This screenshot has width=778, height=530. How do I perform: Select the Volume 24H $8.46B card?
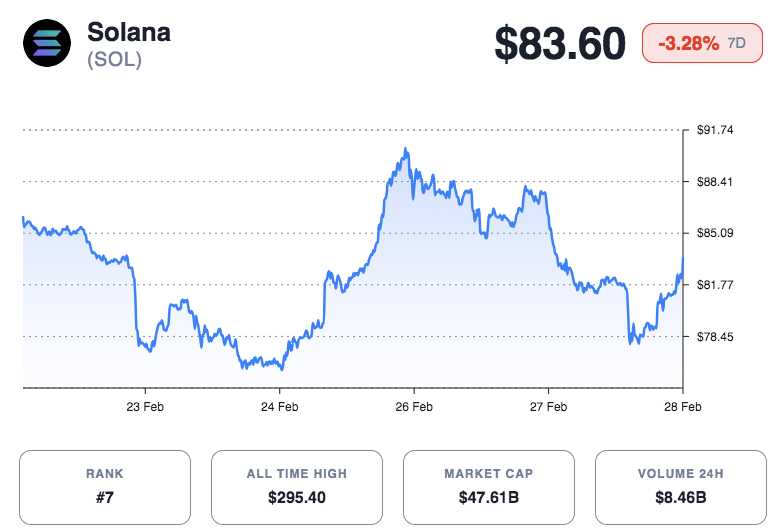pos(680,487)
